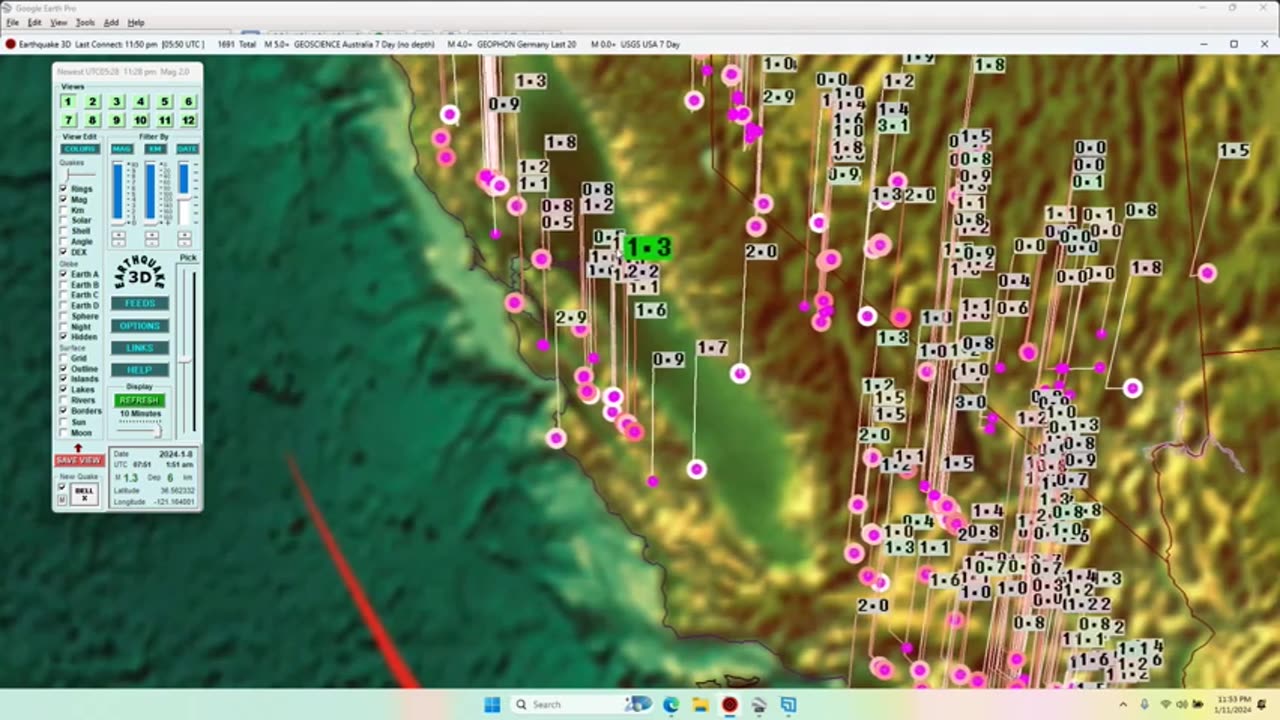Click the red recording app taskbar icon
Screen dimensions: 1280x720
coord(730,705)
